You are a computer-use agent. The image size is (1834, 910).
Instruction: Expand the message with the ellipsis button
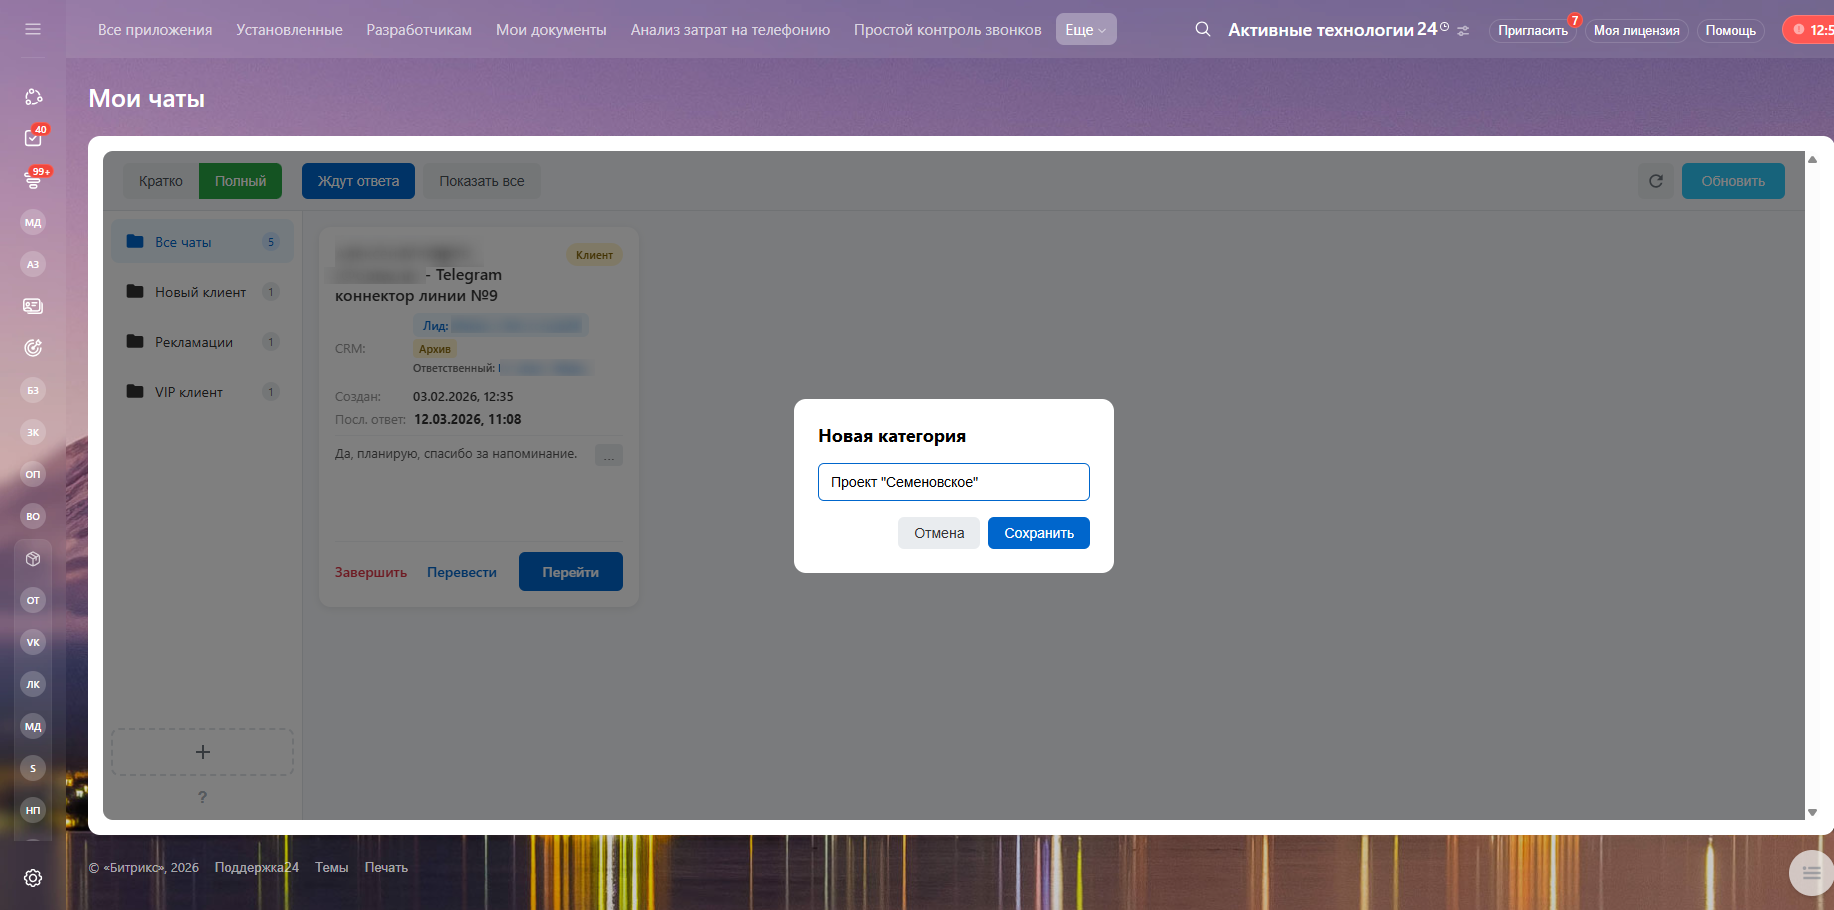click(x=609, y=456)
